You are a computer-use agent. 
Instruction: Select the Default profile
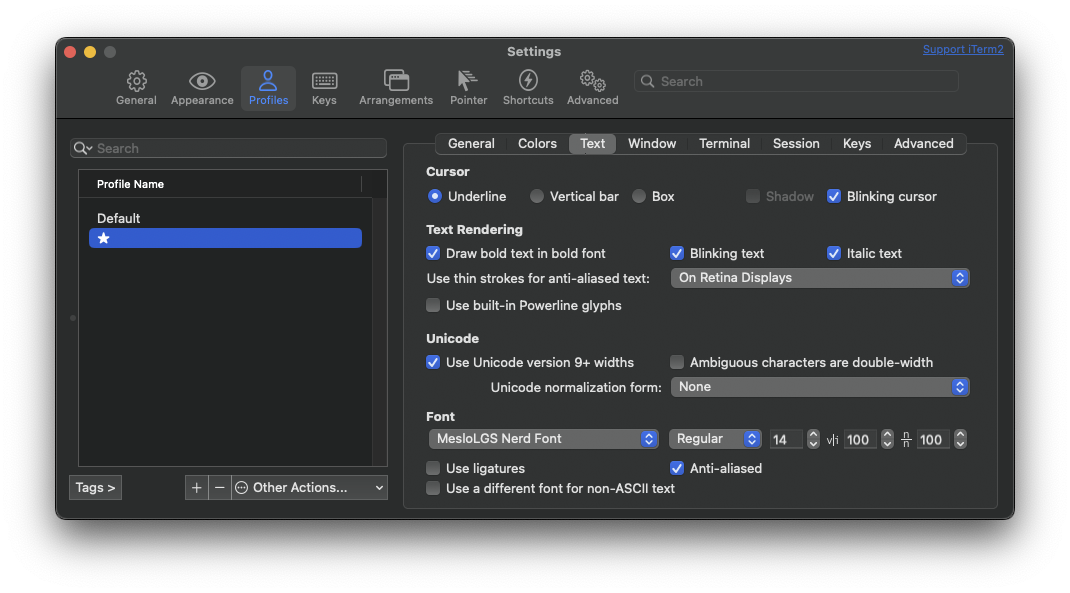click(225, 218)
